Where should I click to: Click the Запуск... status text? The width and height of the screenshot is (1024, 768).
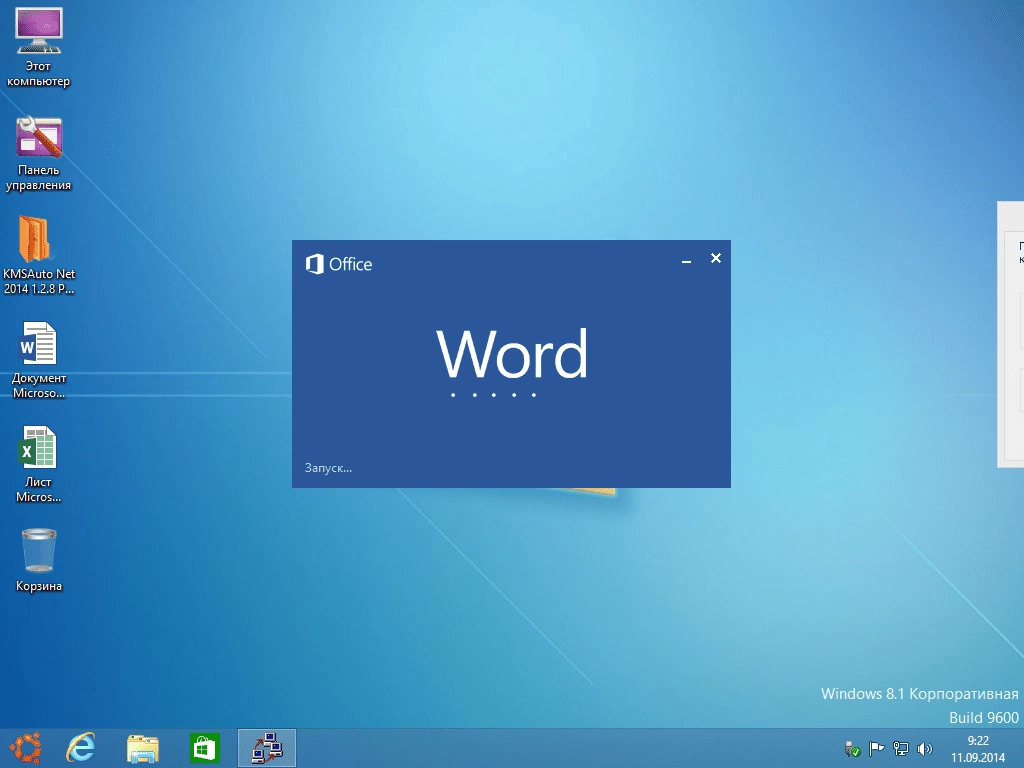(x=328, y=468)
